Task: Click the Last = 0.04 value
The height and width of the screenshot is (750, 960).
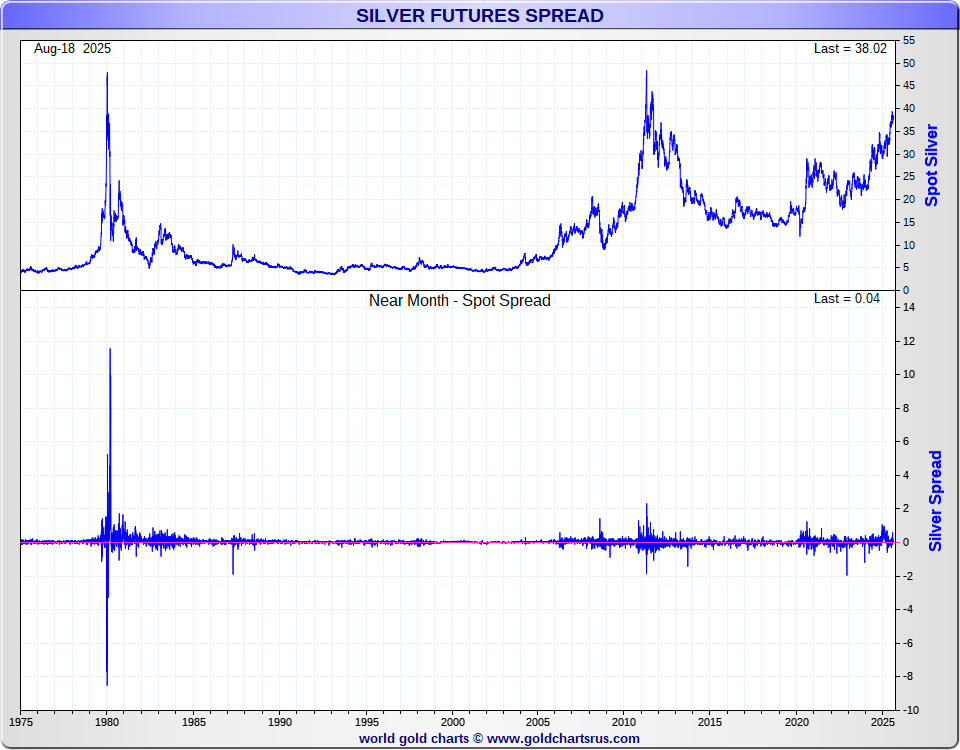Action: point(847,298)
